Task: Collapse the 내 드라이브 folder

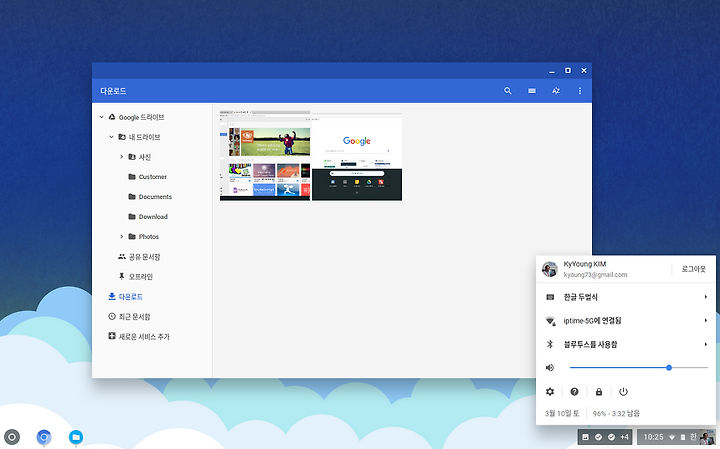Action: click(x=111, y=137)
